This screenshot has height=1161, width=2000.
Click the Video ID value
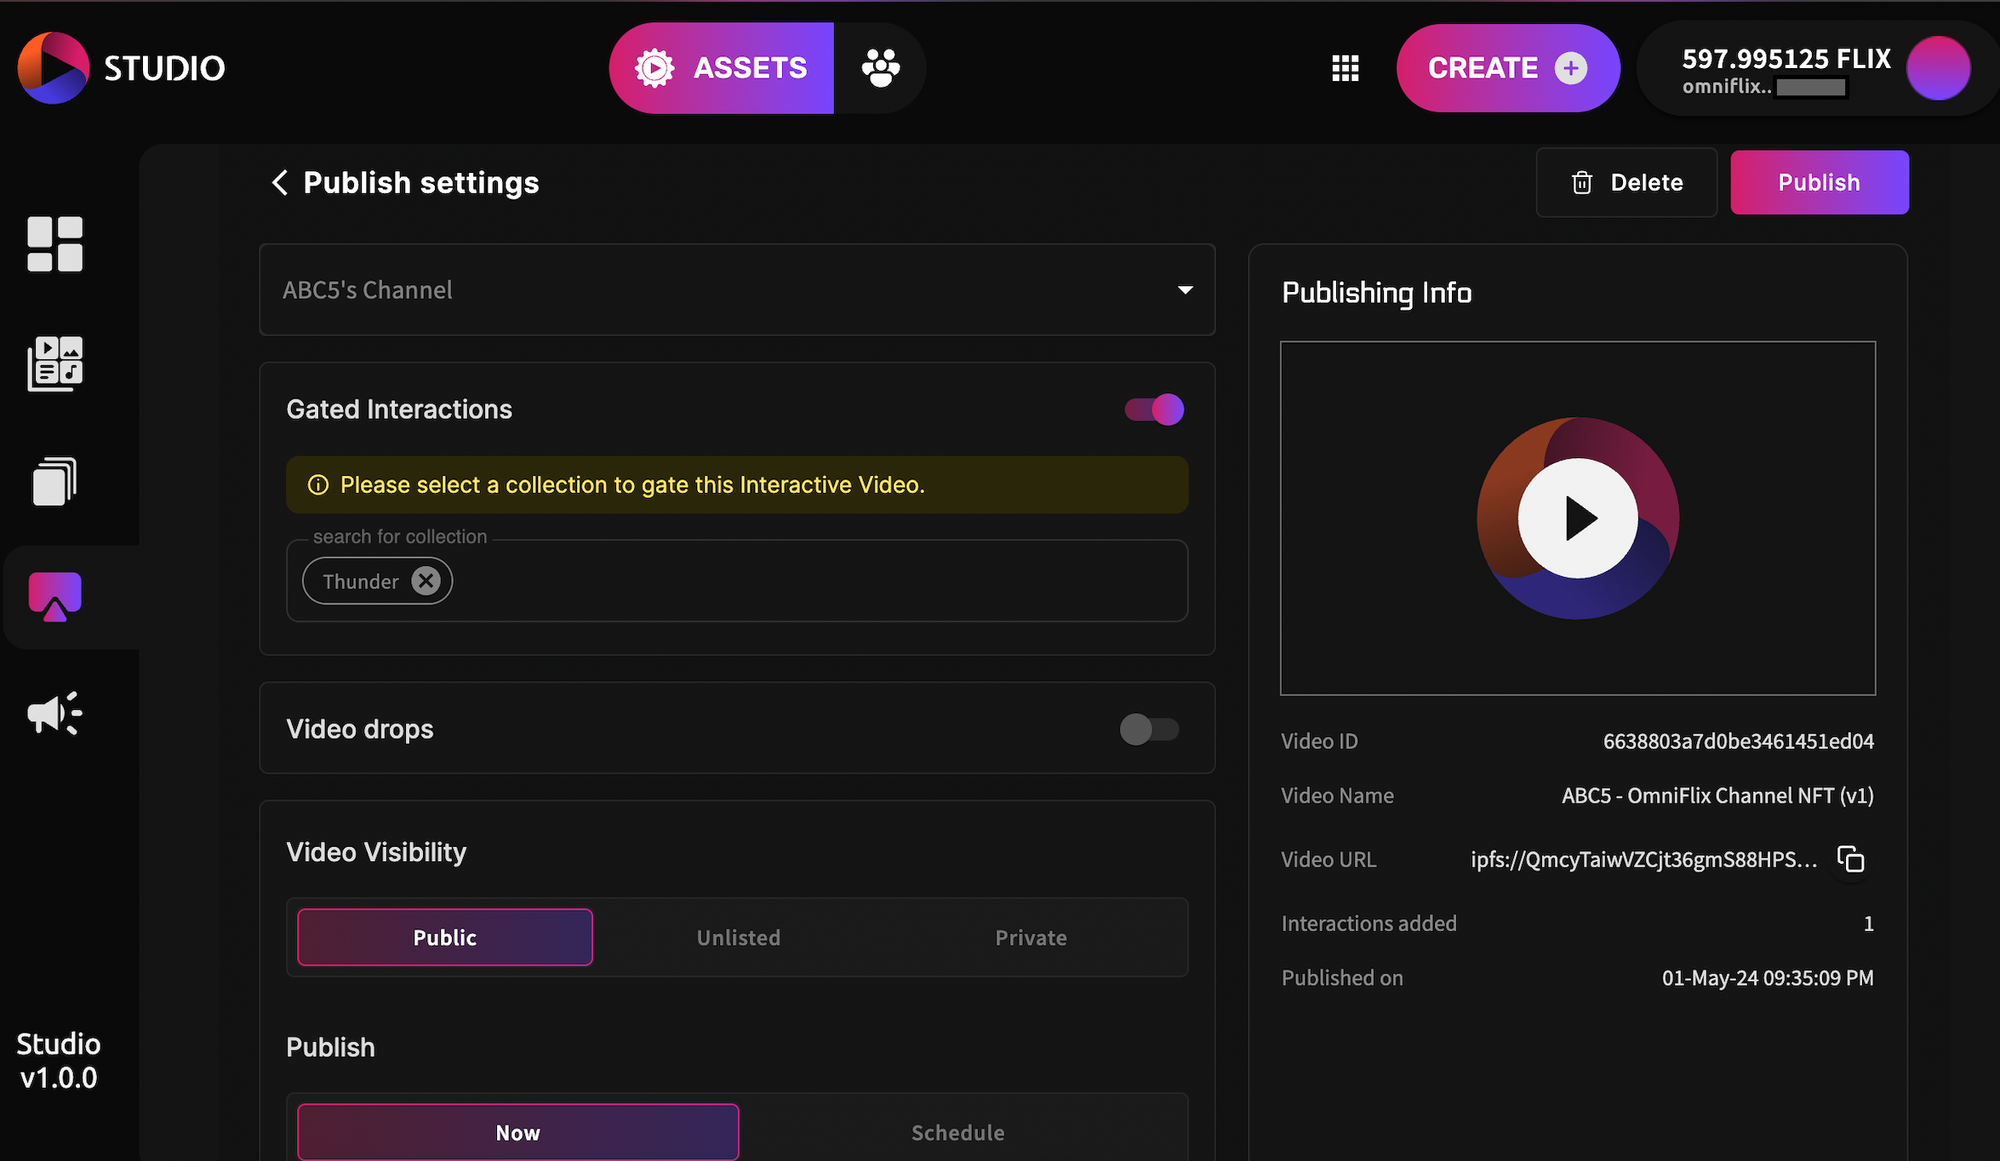point(1738,741)
